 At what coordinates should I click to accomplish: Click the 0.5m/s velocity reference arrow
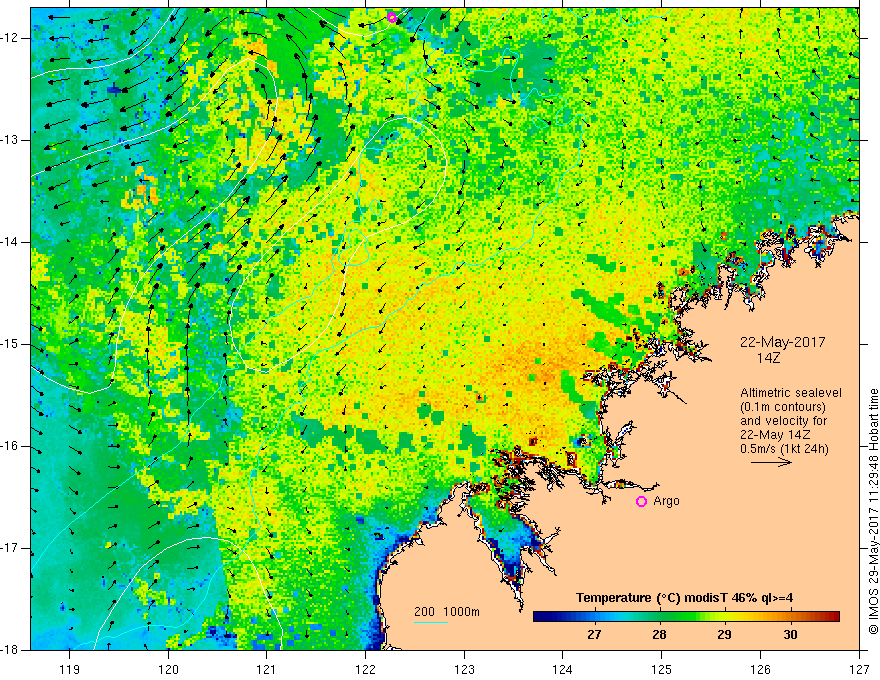click(x=771, y=462)
